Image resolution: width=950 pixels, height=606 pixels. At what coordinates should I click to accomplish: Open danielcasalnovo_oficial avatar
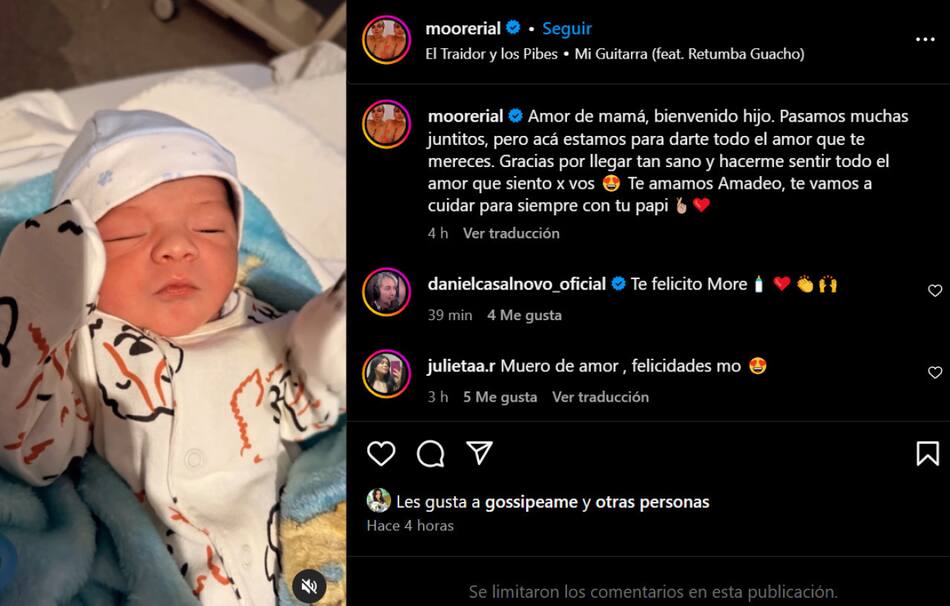[387, 291]
